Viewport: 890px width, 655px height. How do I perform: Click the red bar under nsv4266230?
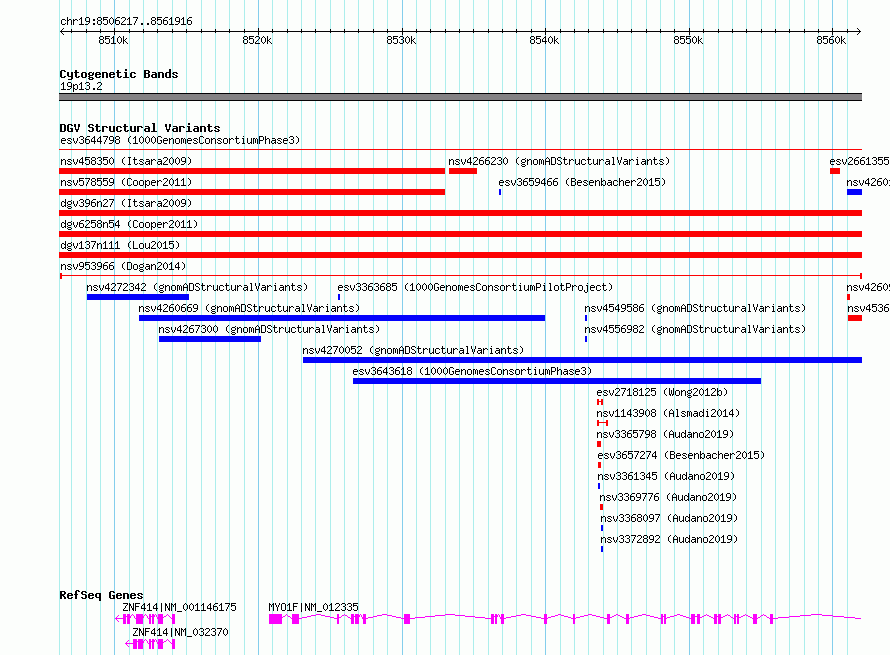click(463, 171)
